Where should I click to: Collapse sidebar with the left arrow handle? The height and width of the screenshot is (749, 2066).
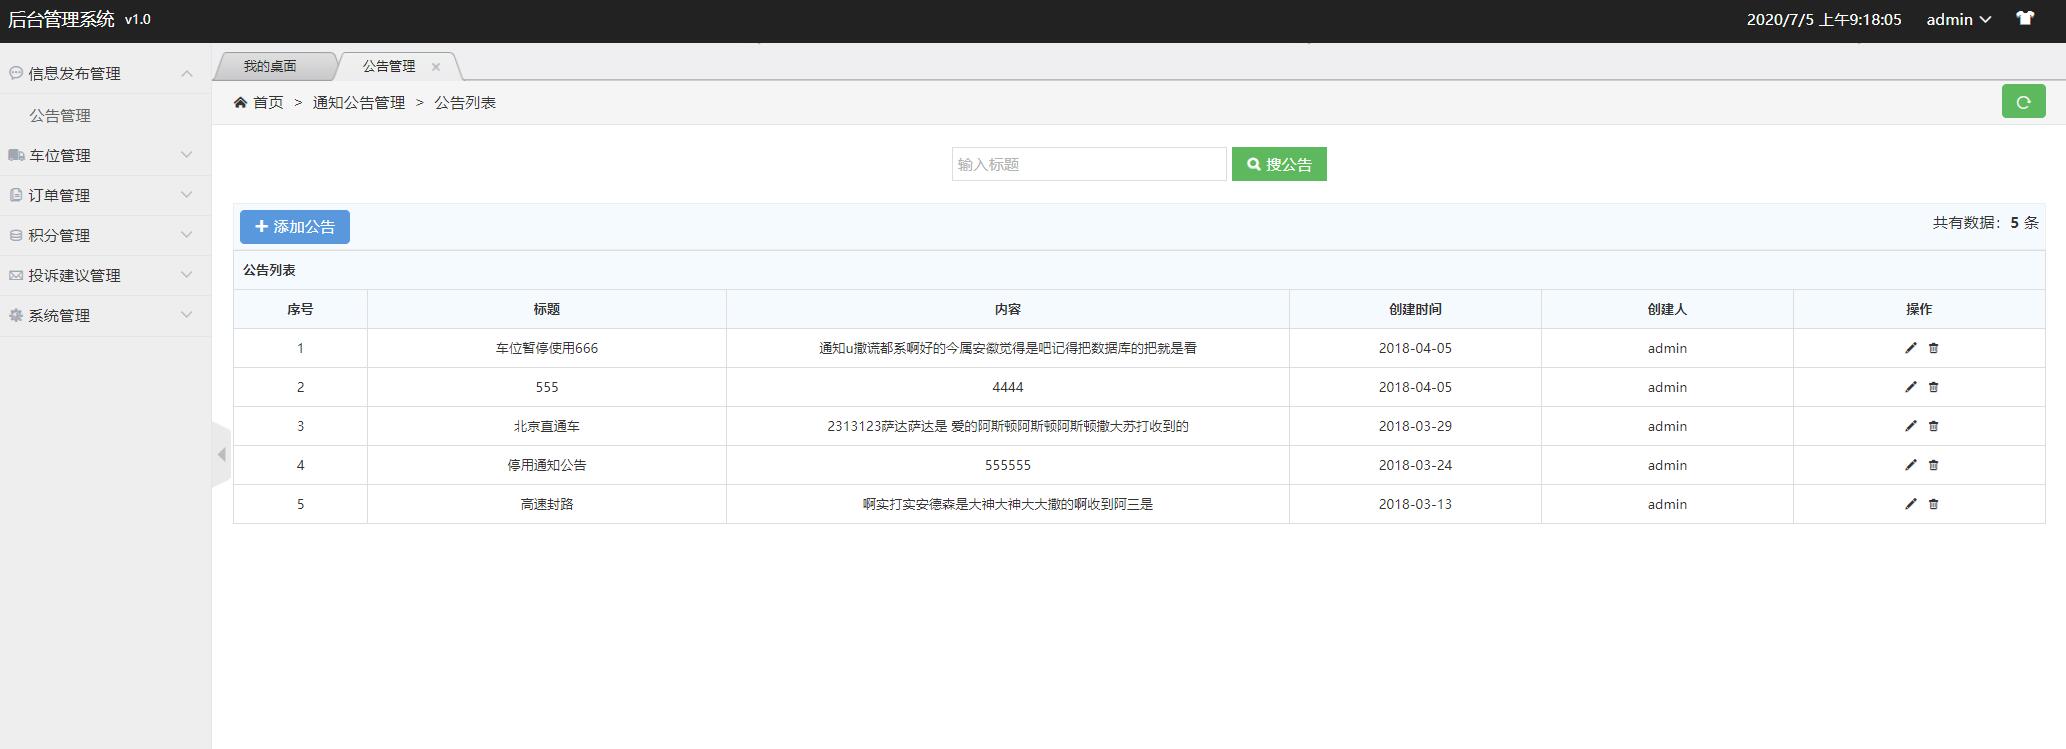pyautogui.click(x=221, y=455)
